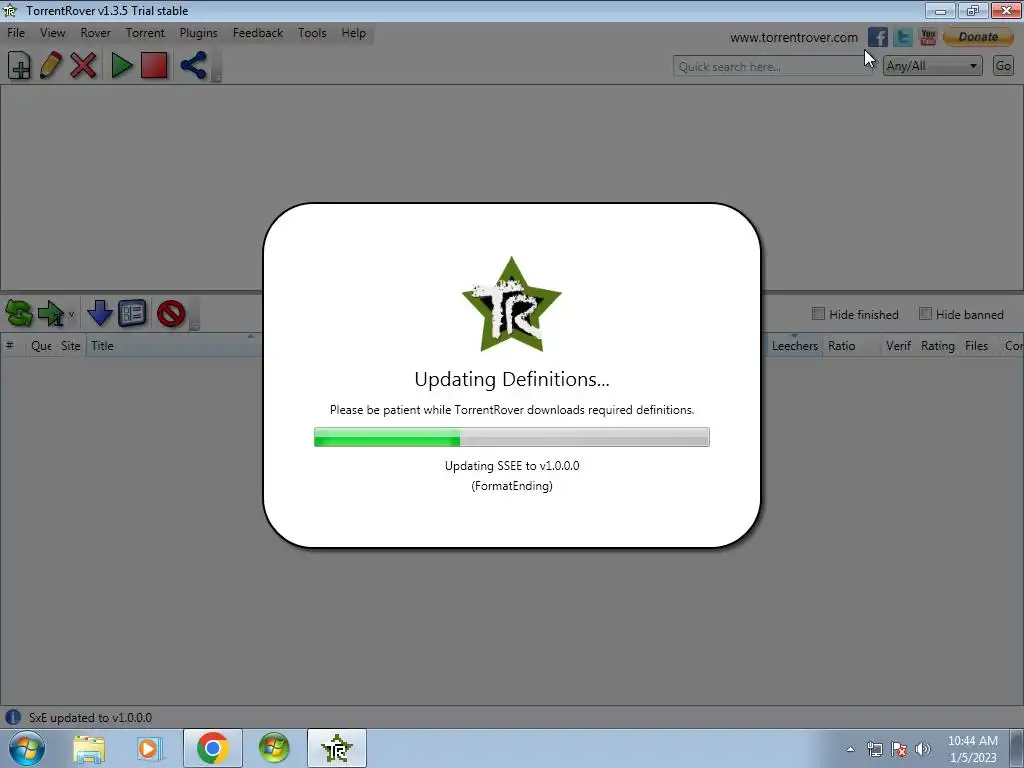The width and height of the screenshot is (1024, 768).
Task: Open the Rover menu
Action: point(95,33)
